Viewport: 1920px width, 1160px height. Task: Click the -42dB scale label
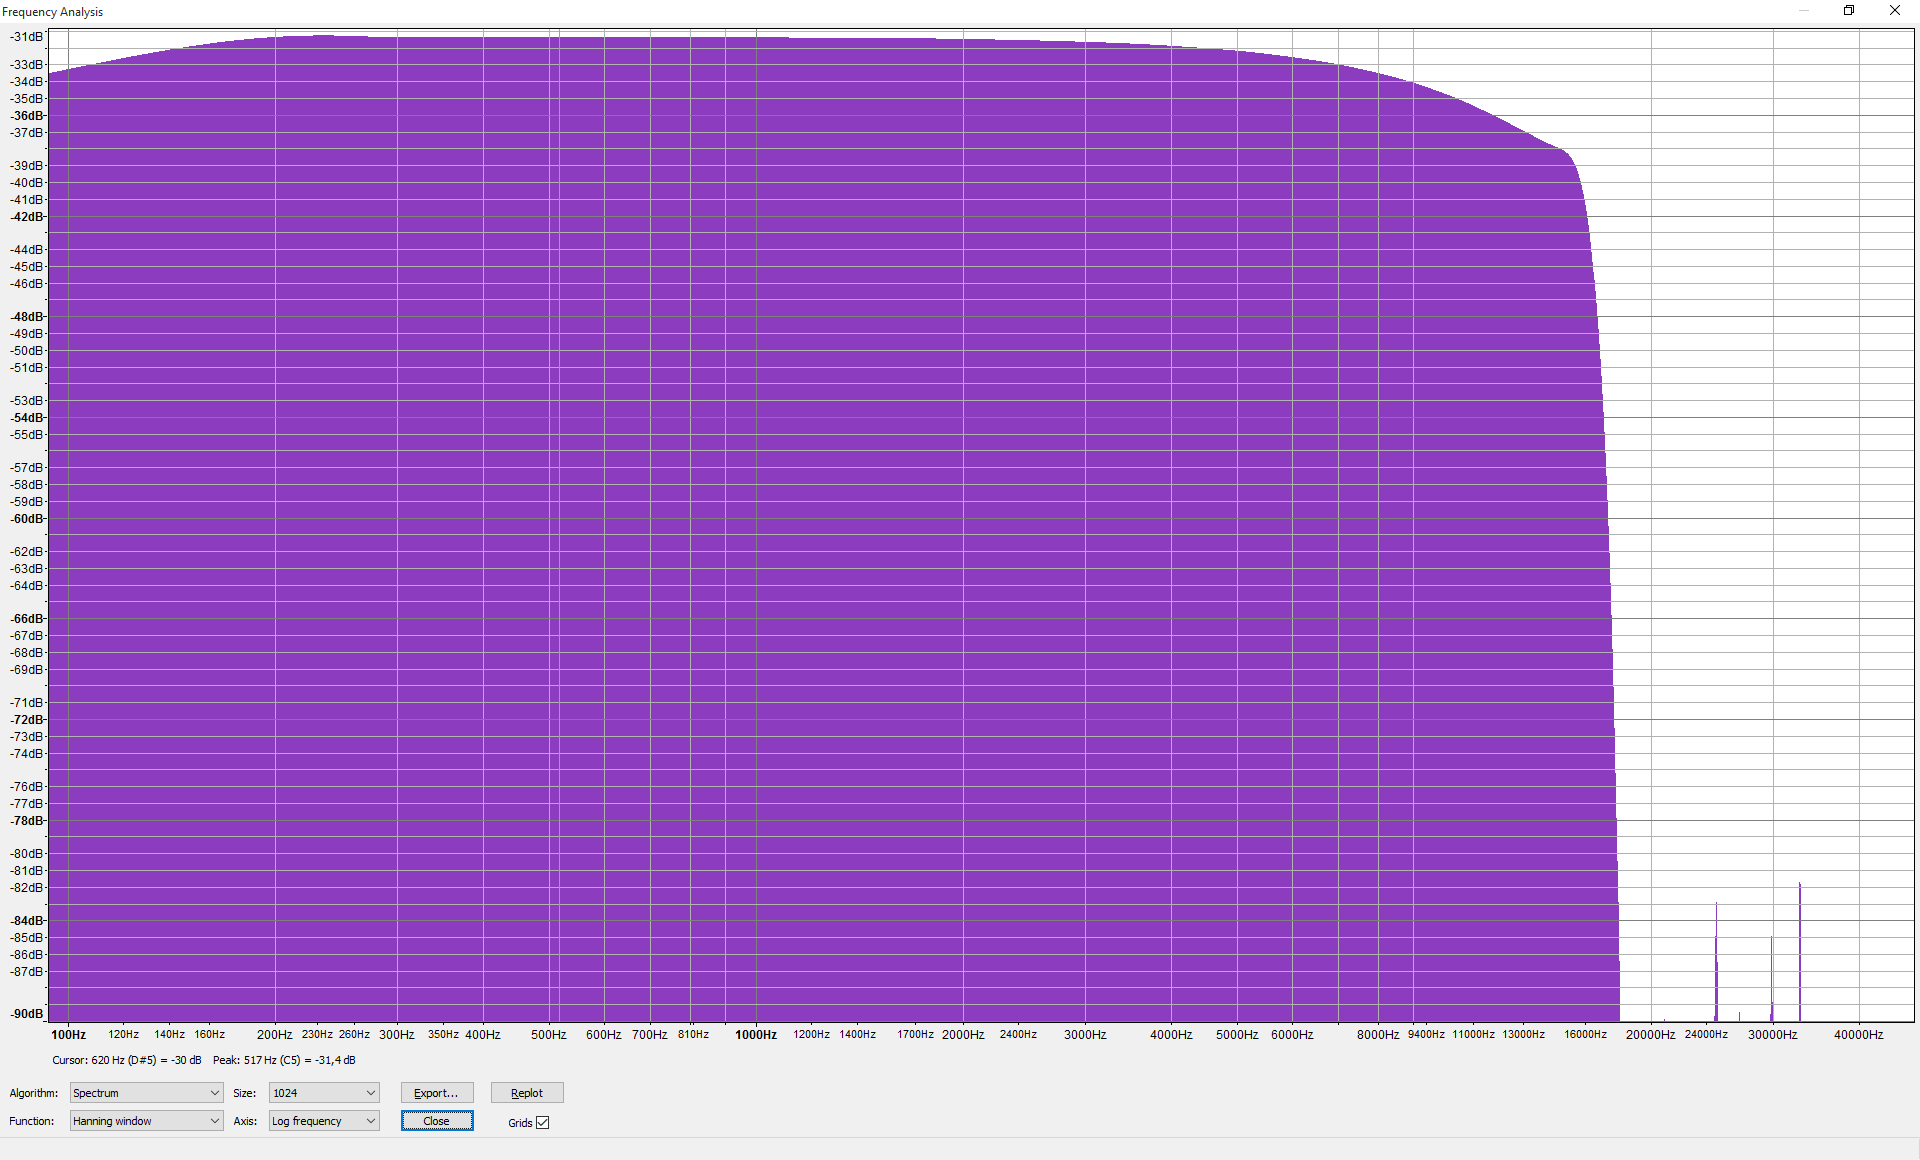click(x=27, y=217)
